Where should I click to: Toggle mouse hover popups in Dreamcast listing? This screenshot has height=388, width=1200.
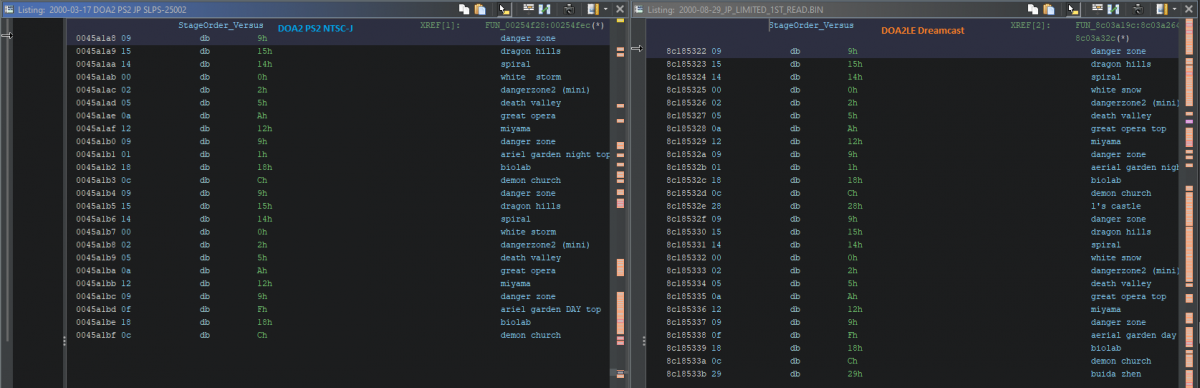[x=1074, y=9]
